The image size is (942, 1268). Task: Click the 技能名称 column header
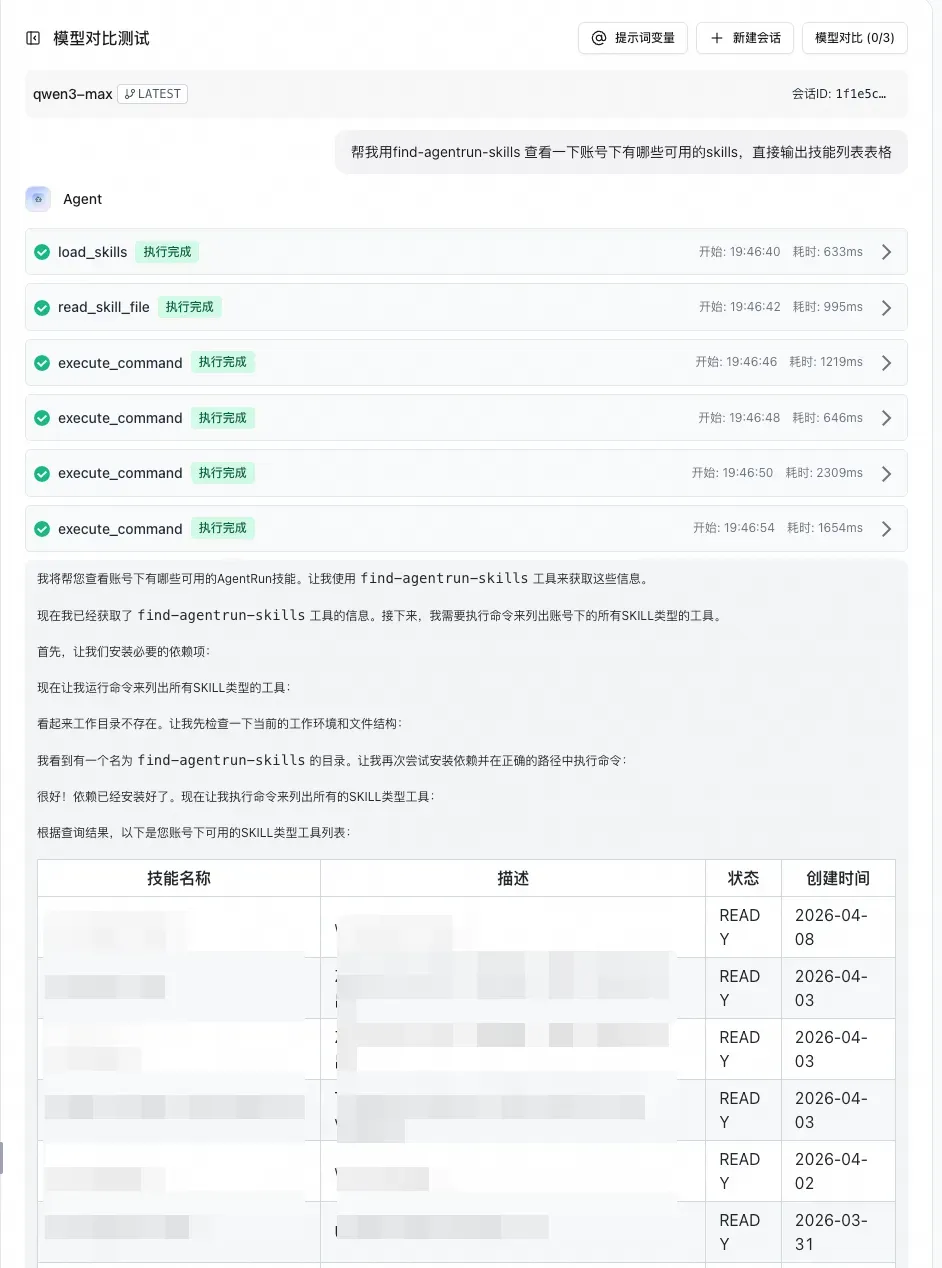tap(179, 878)
